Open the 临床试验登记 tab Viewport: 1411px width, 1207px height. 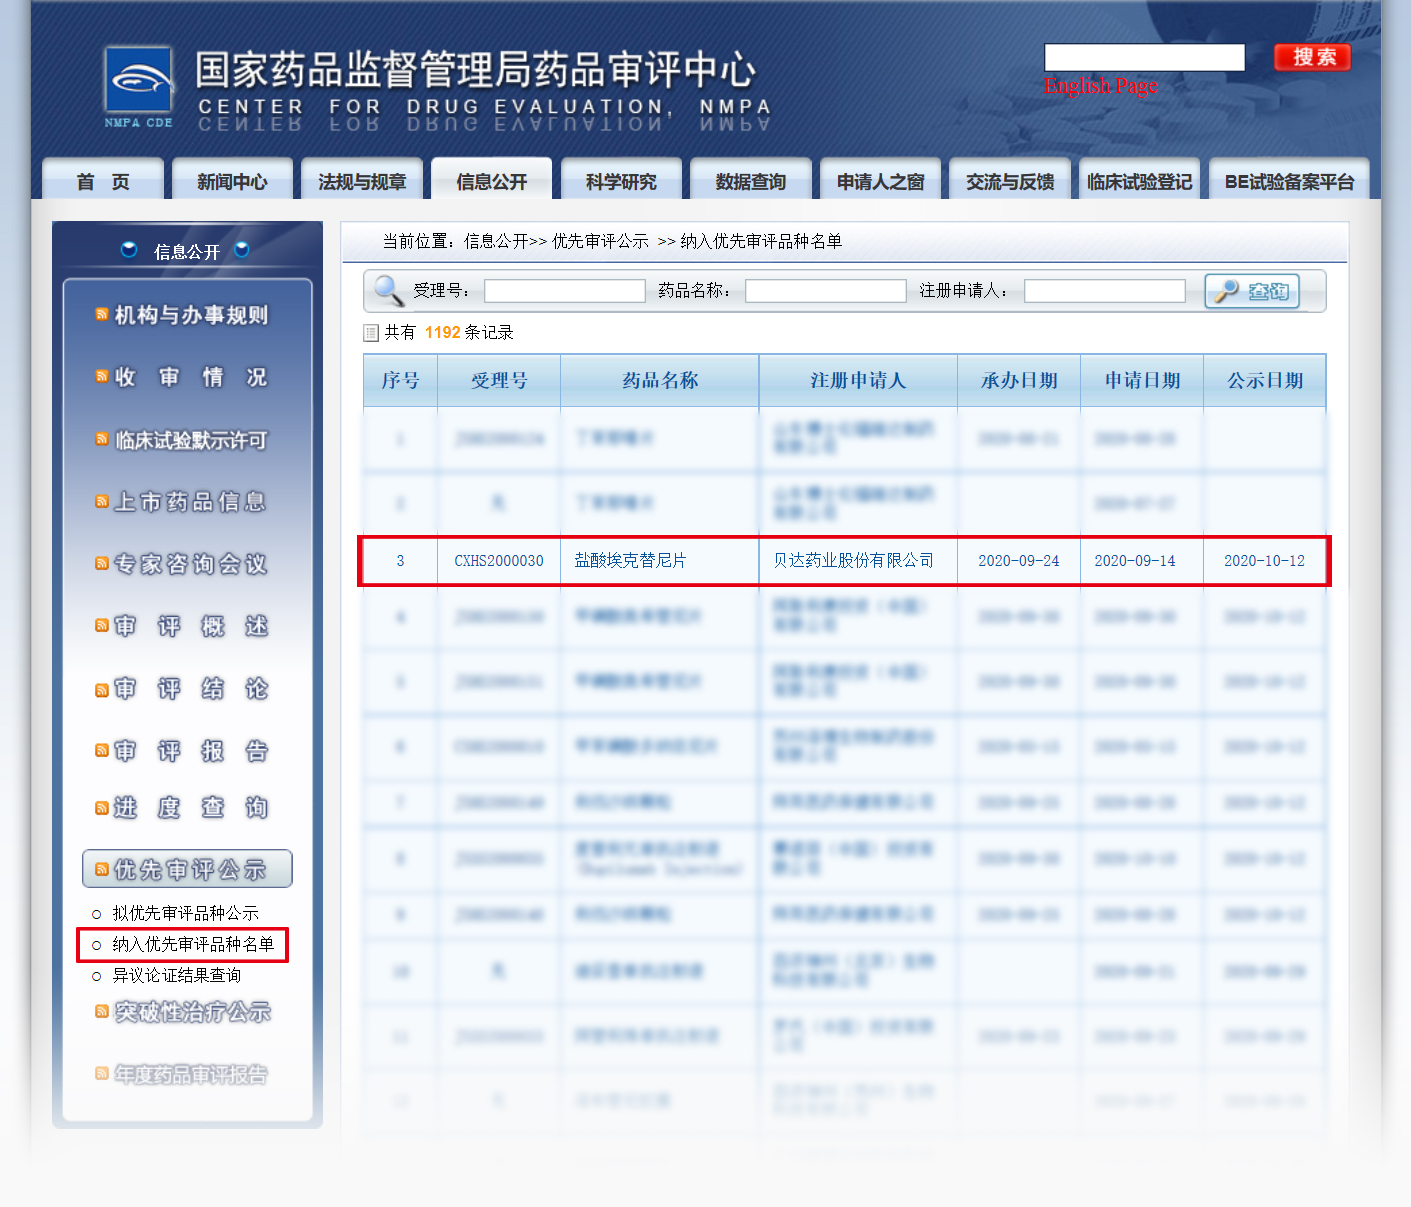click(x=1139, y=181)
